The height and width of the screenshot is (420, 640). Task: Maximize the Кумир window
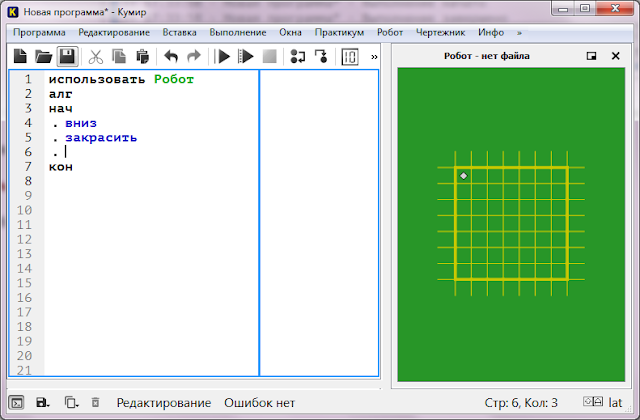[585, 9]
